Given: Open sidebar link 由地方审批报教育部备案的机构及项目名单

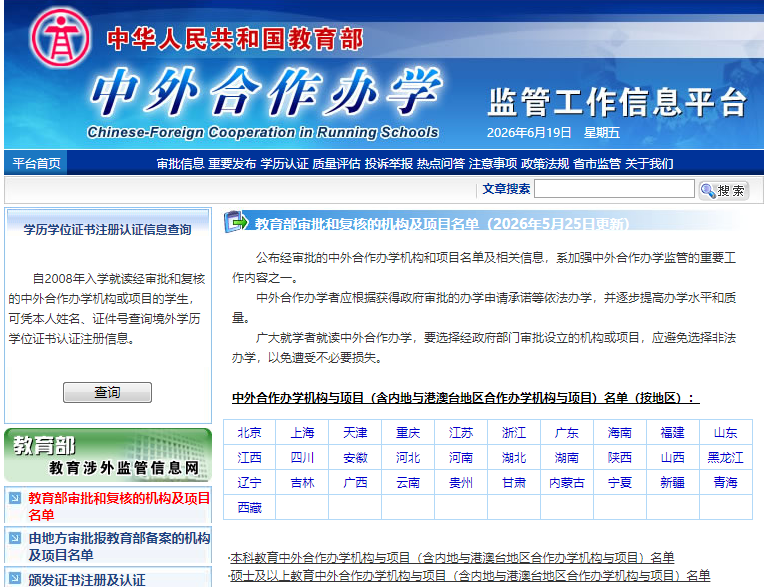Looking at the screenshot, I should click(119, 546).
